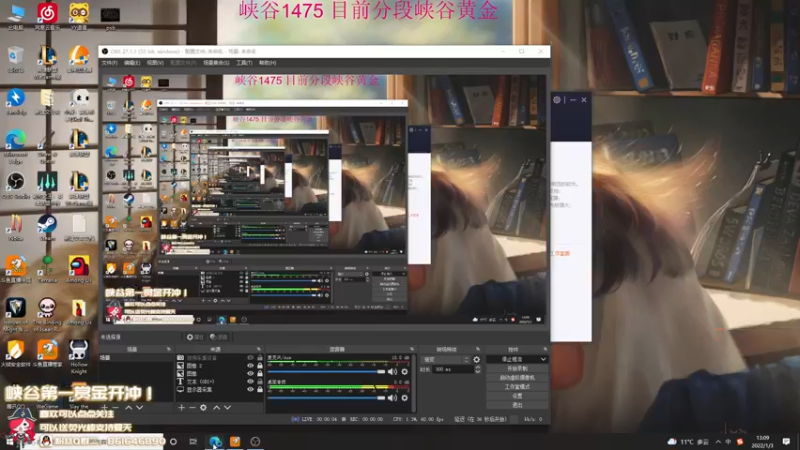Adjust transition duration 300 ms stepper arrows
The width and height of the screenshot is (800, 450).
tap(478, 369)
